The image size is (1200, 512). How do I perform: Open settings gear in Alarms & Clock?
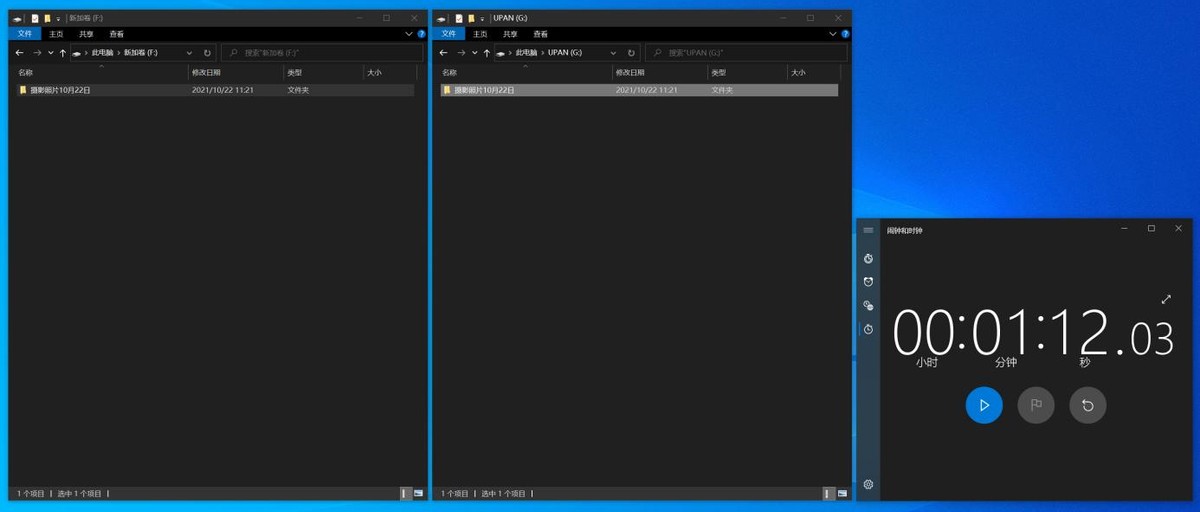[x=868, y=485]
